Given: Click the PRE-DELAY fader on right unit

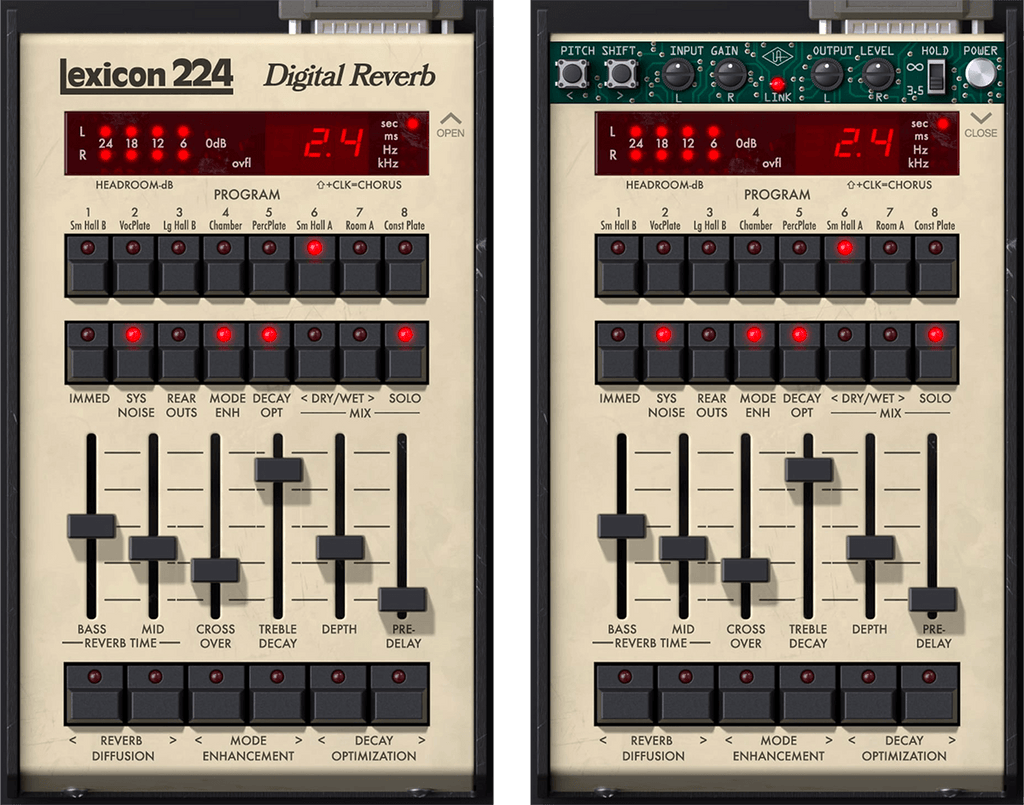Looking at the screenshot, I should [932, 599].
